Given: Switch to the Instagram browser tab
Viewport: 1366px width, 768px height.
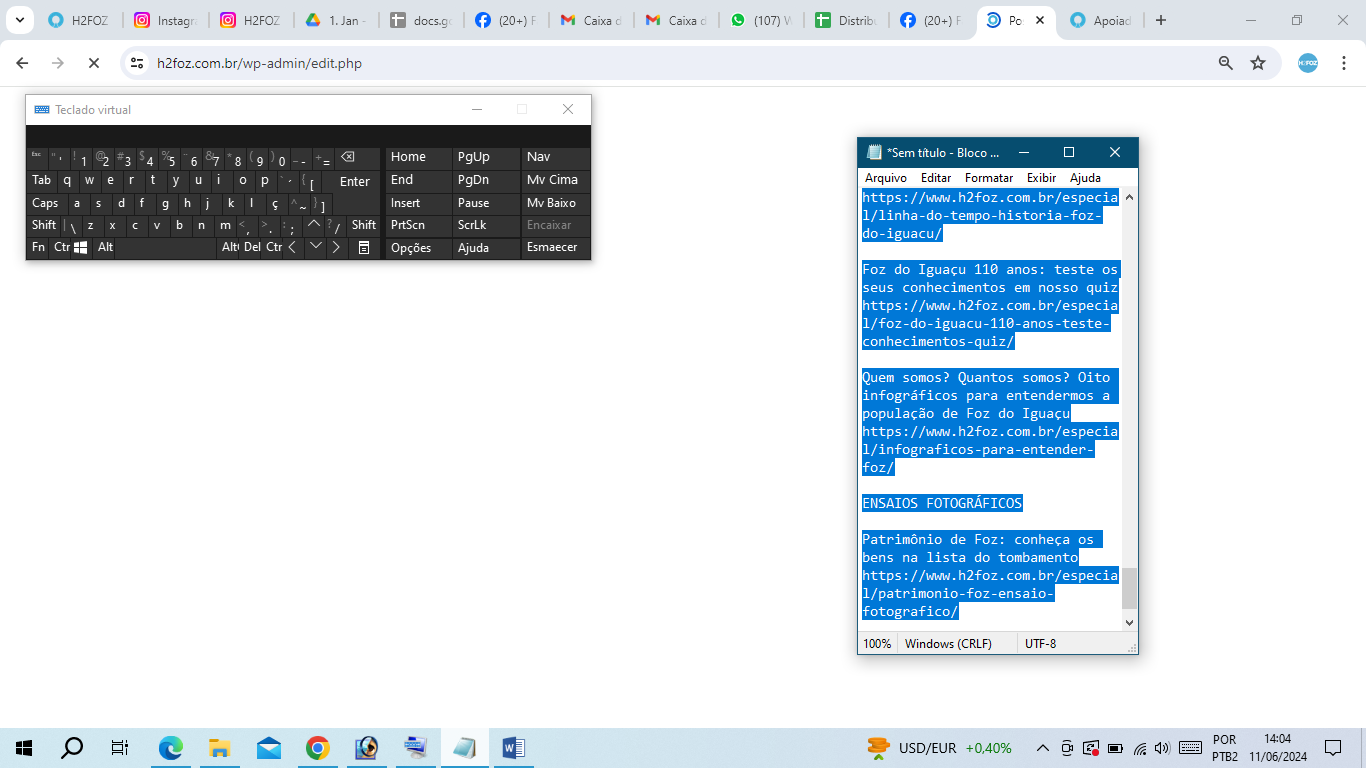Looking at the screenshot, I should point(166,20).
